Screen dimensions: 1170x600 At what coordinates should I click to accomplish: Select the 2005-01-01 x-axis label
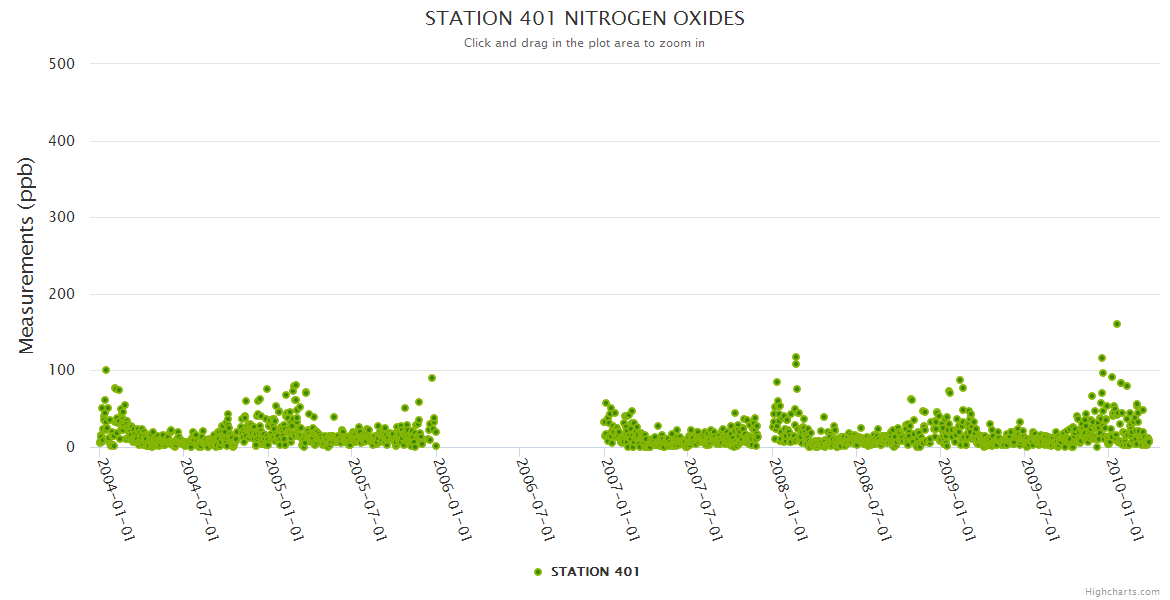(284, 498)
